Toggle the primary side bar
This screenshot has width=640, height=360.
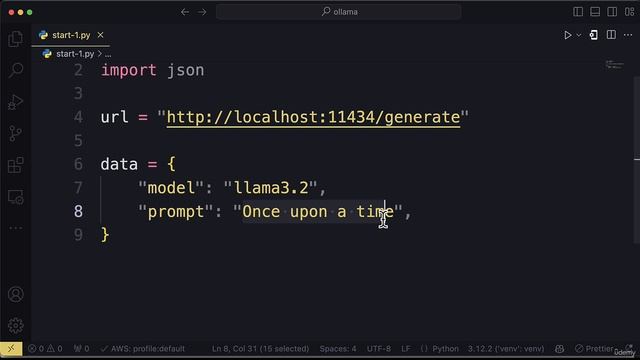pyautogui.click(x=578, y=12)
